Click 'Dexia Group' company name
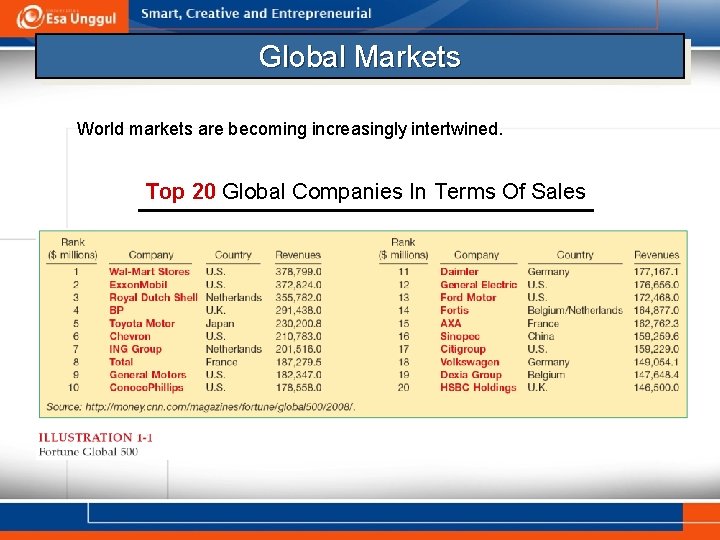 click(x=471, y=375)
